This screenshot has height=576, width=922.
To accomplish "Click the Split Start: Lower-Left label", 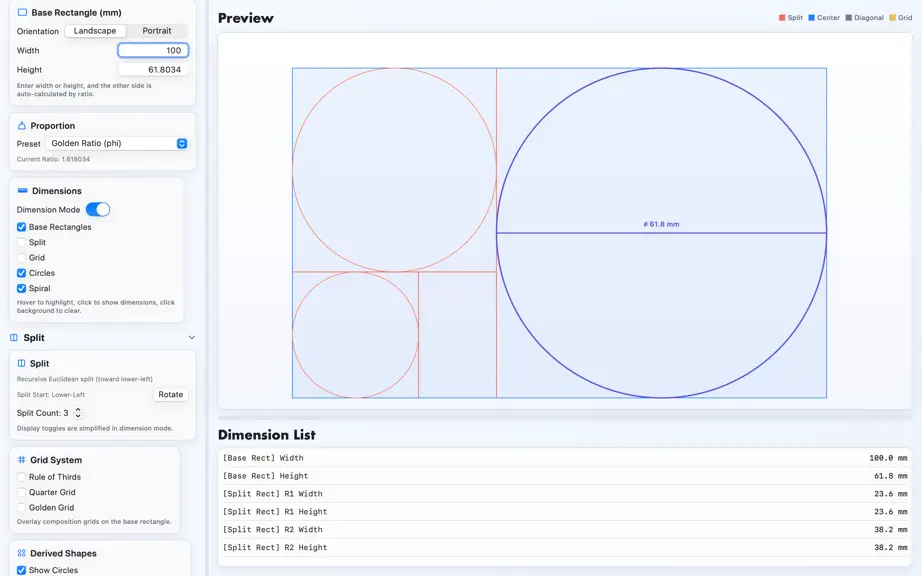I will tap(51, 395).
